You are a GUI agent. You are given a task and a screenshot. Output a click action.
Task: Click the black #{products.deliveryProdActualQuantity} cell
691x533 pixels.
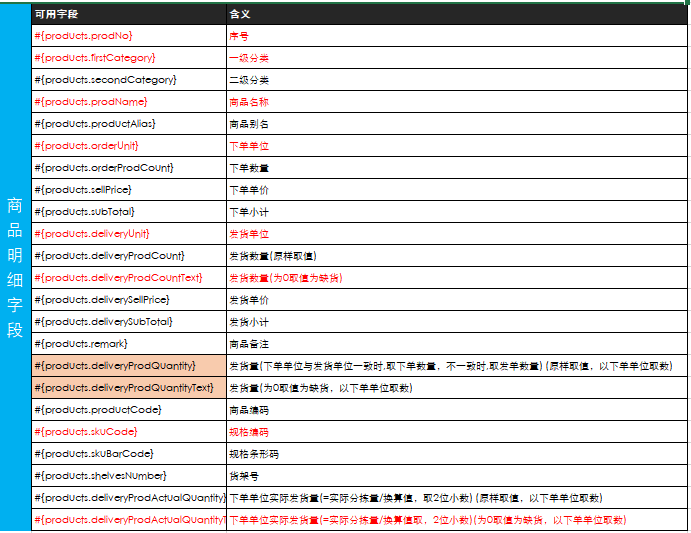tap(129, 498)
